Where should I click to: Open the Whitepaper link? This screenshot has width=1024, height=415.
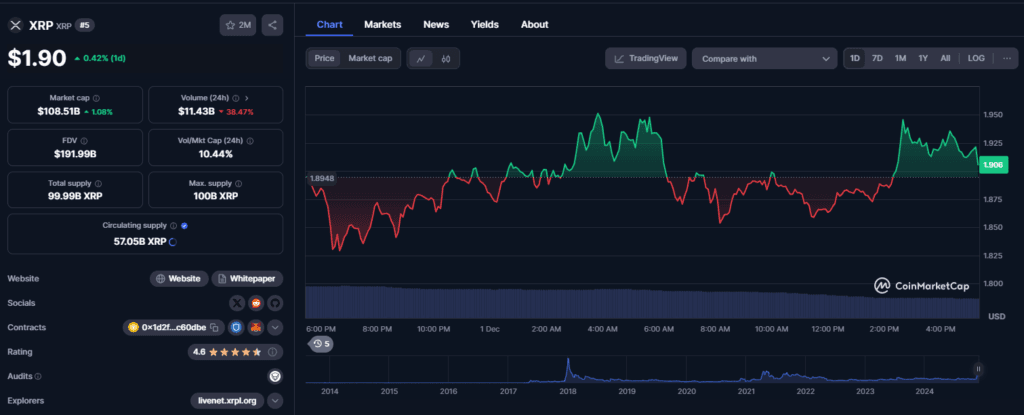247,278
